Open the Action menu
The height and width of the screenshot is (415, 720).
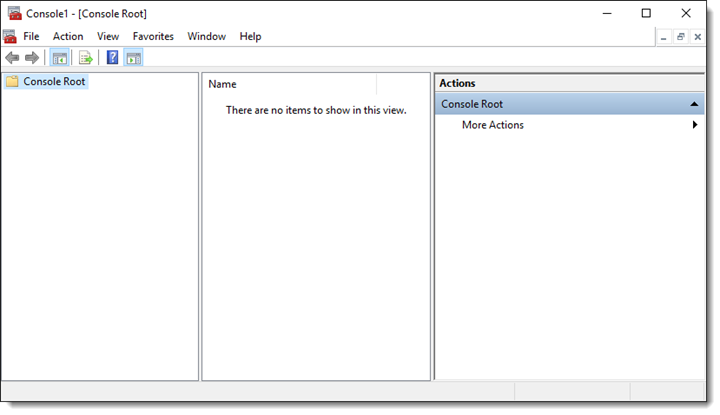click(x=68, y=36)
